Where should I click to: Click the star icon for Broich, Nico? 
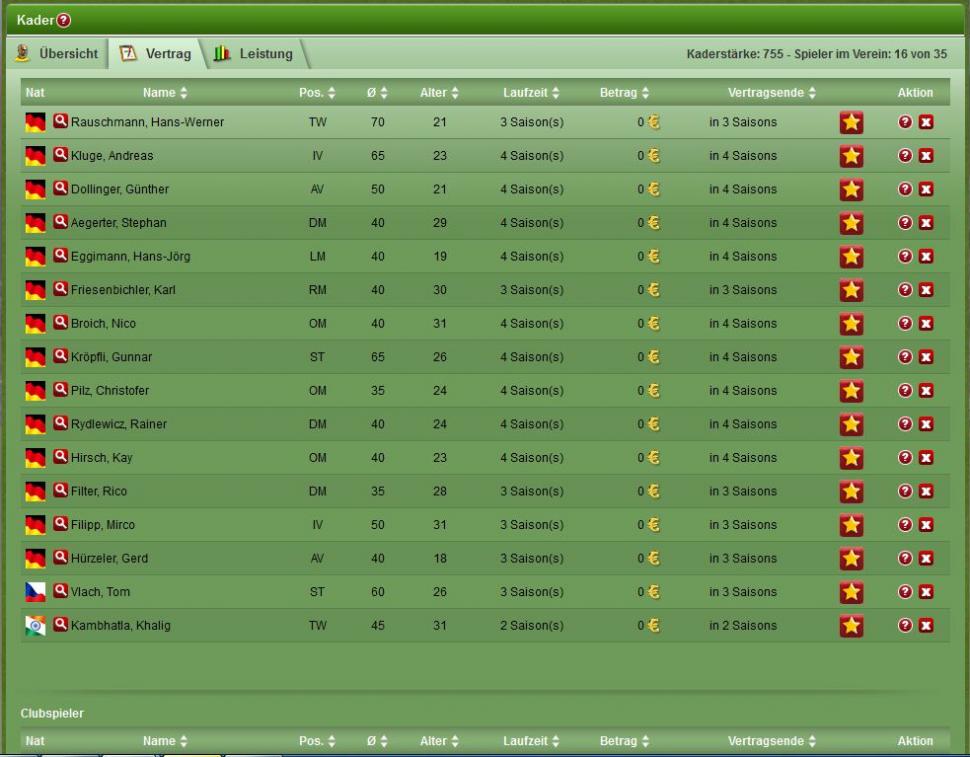pos(850,324)
